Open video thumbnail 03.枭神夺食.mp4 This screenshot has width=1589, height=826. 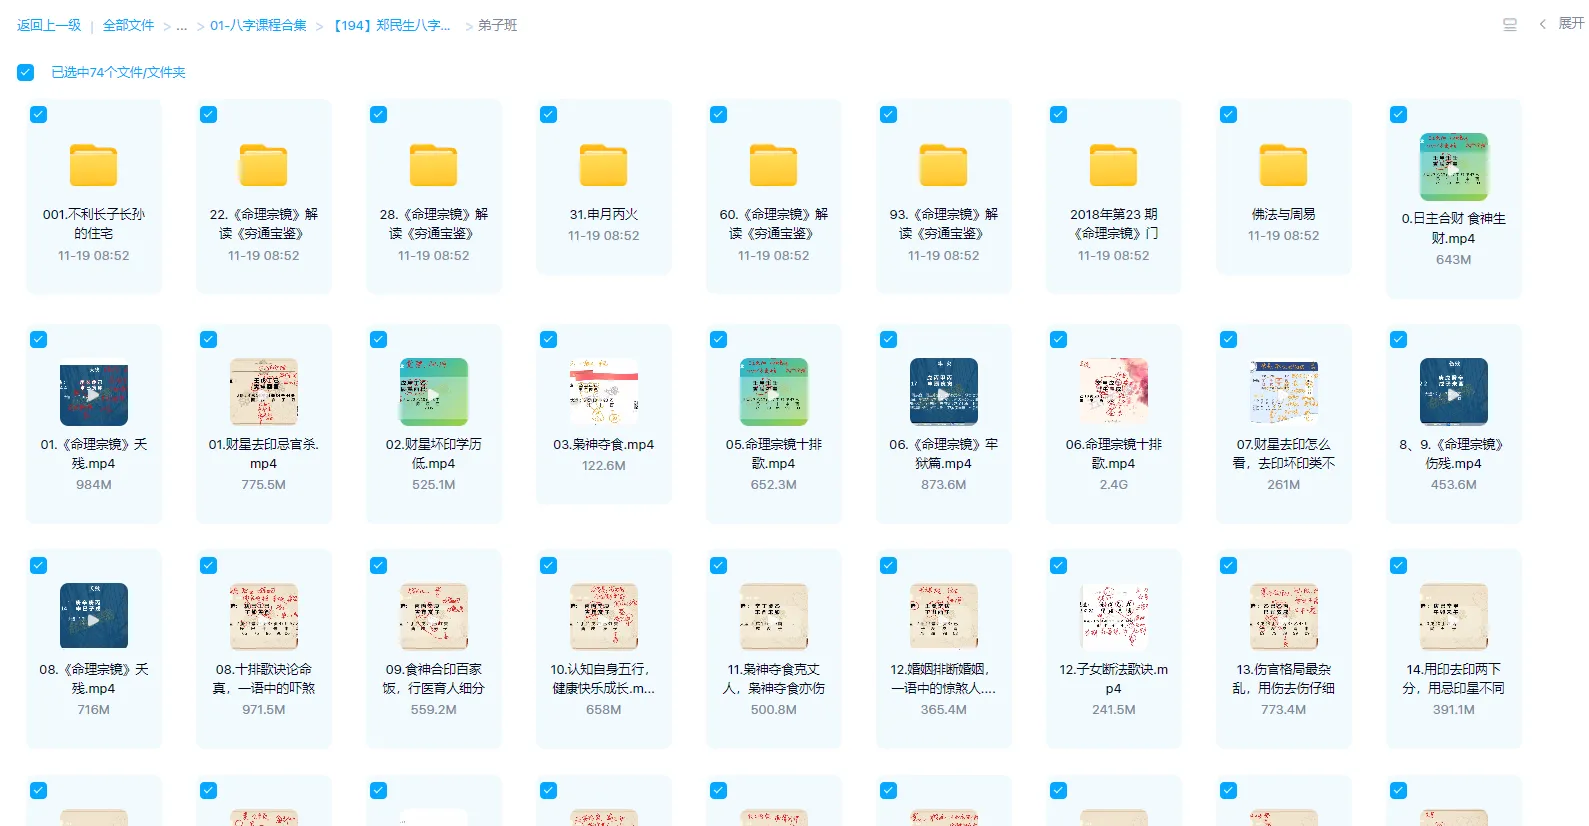[604, 392]
